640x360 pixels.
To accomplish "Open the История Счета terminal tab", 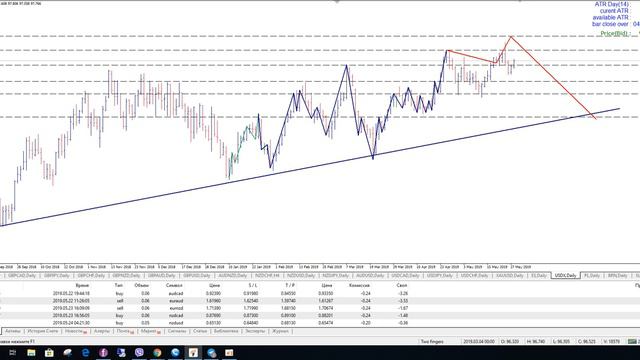I will click(43, 331).
